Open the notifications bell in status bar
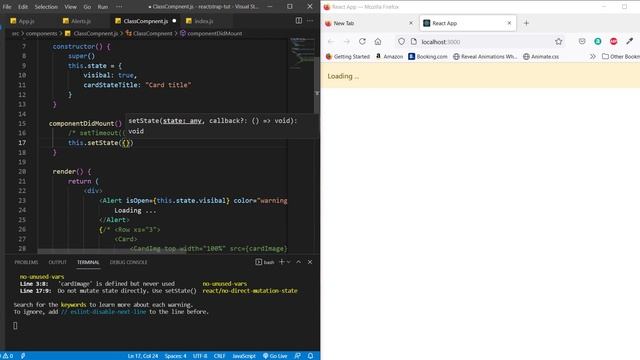 (x=310, y=356)
